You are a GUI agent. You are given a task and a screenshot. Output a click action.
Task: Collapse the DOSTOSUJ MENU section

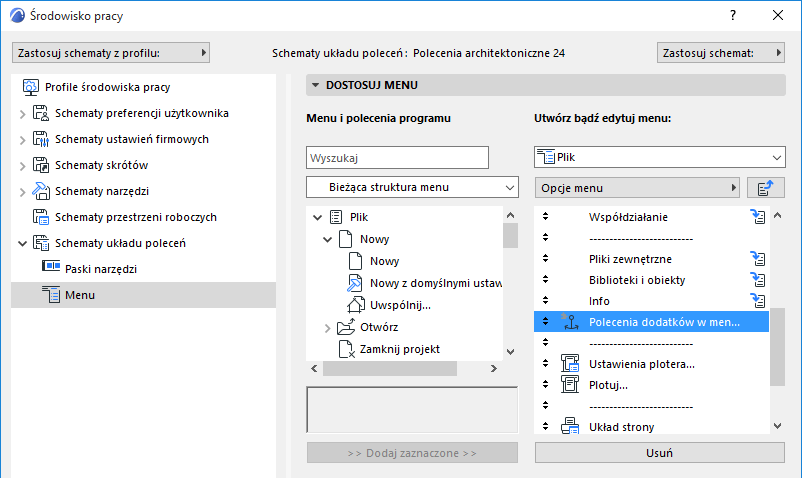click(314, 86)
